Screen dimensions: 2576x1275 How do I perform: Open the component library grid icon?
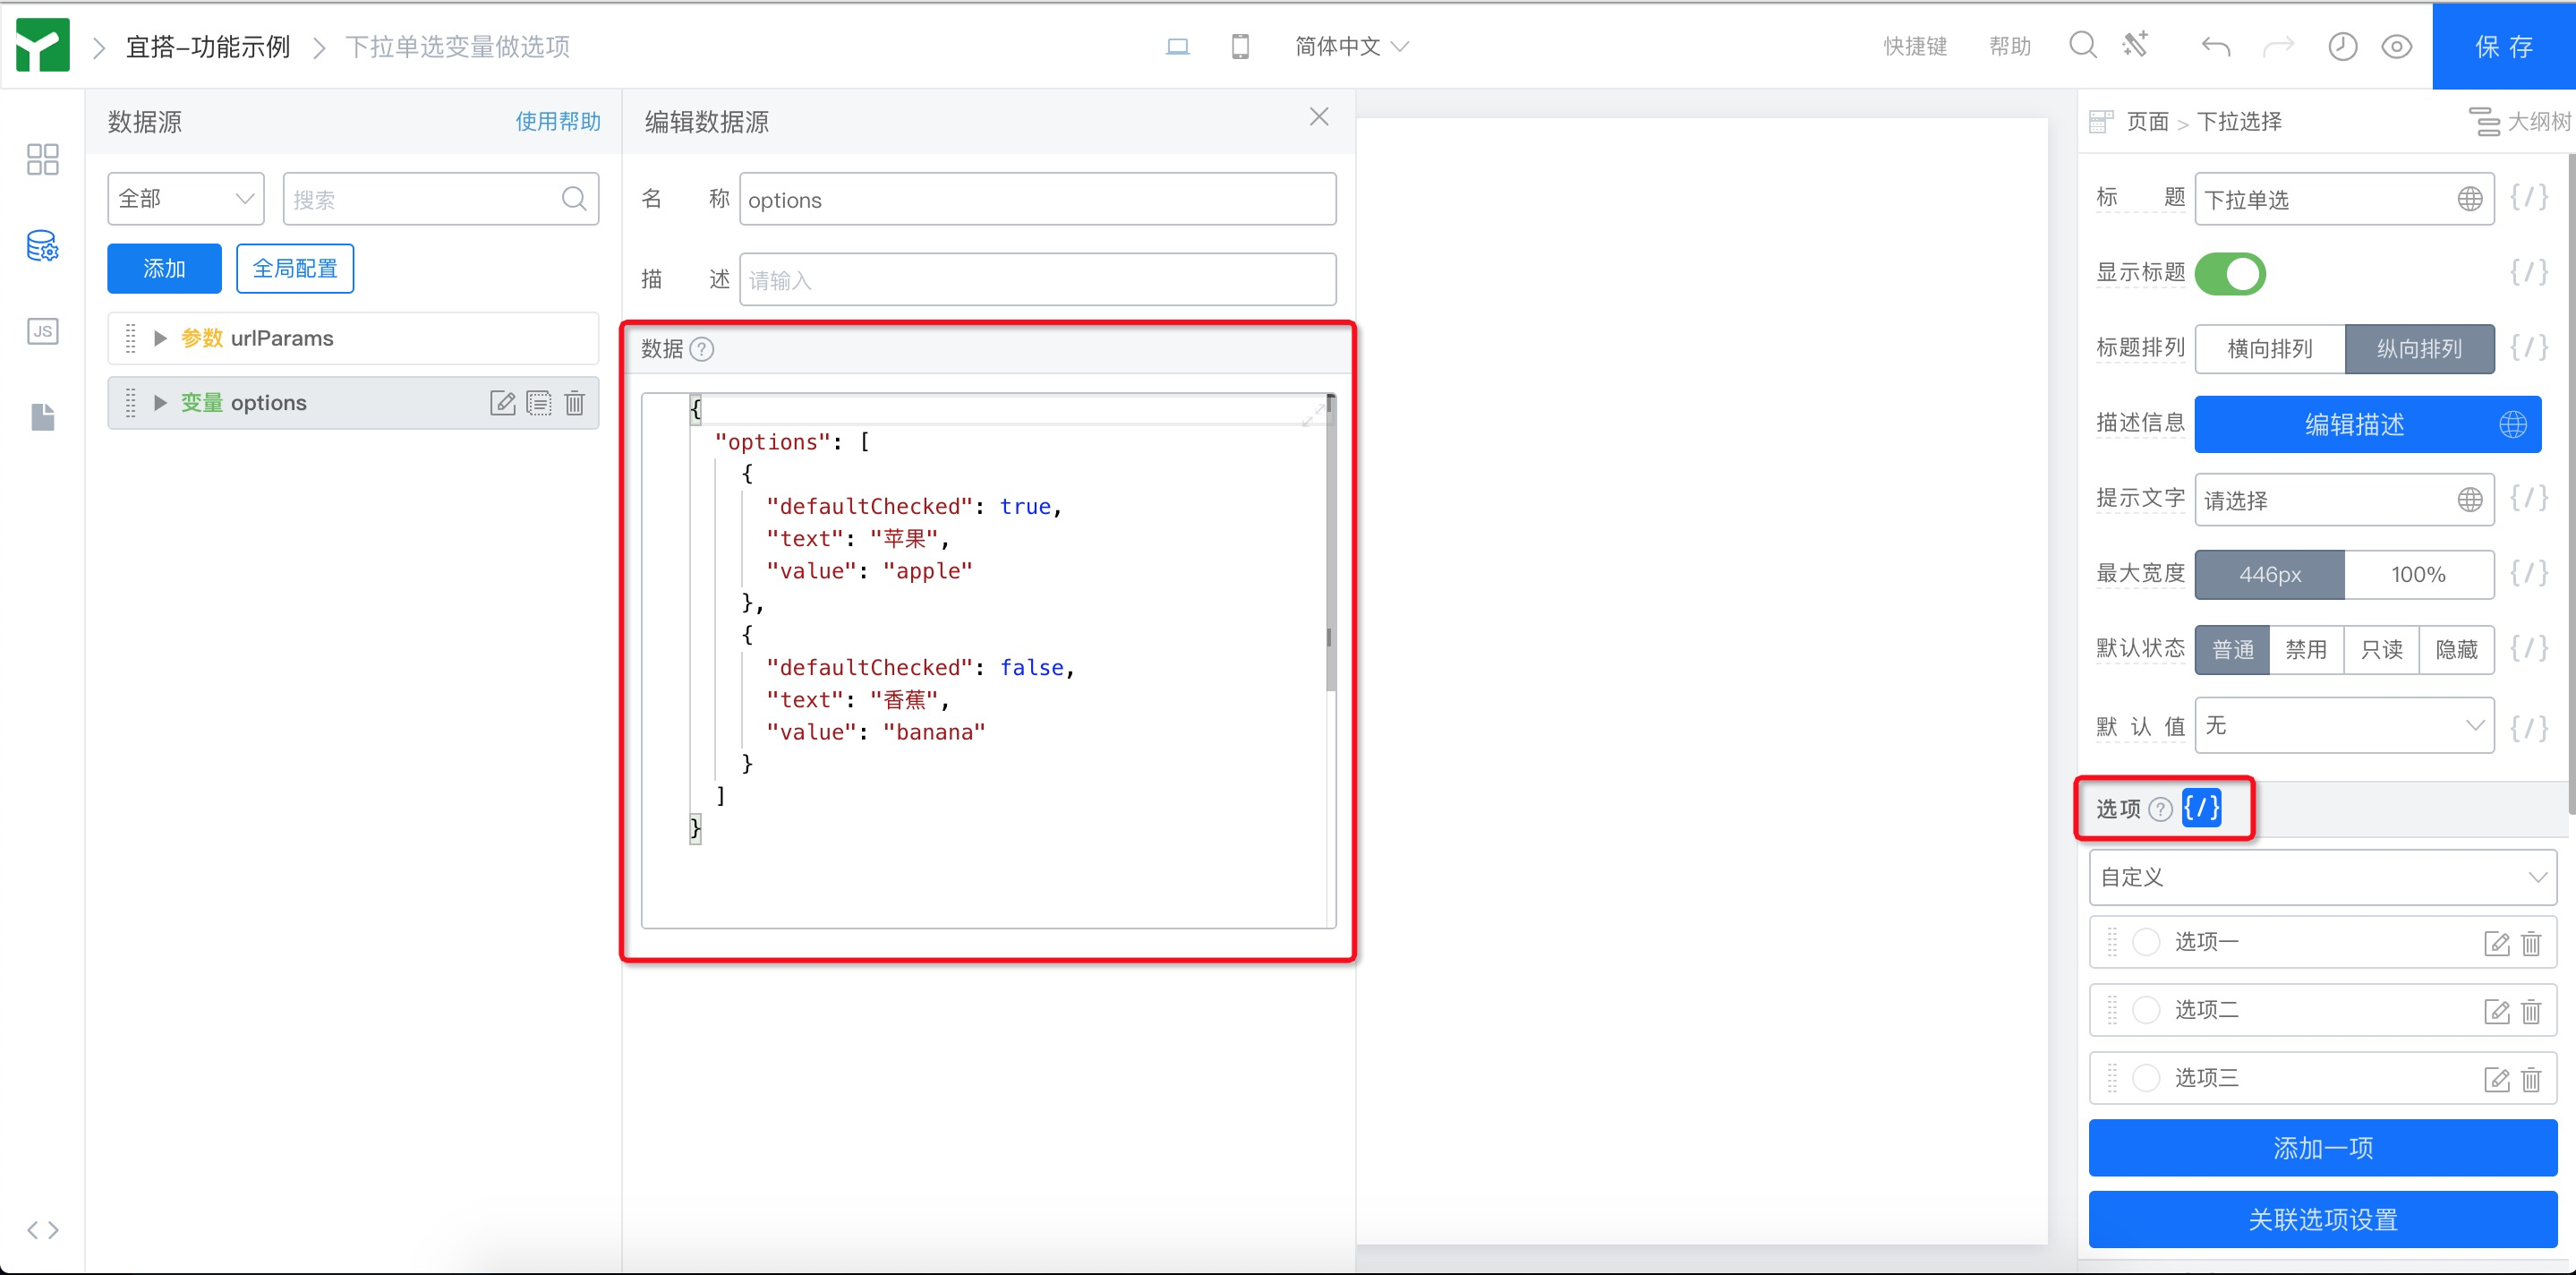[42, 160]
